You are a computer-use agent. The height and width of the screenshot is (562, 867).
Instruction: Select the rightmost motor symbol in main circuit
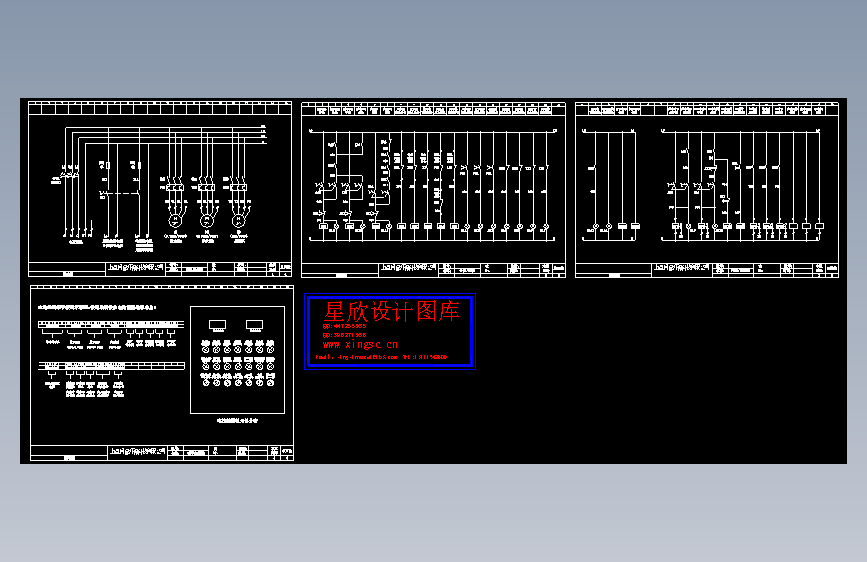click(238, 220)
